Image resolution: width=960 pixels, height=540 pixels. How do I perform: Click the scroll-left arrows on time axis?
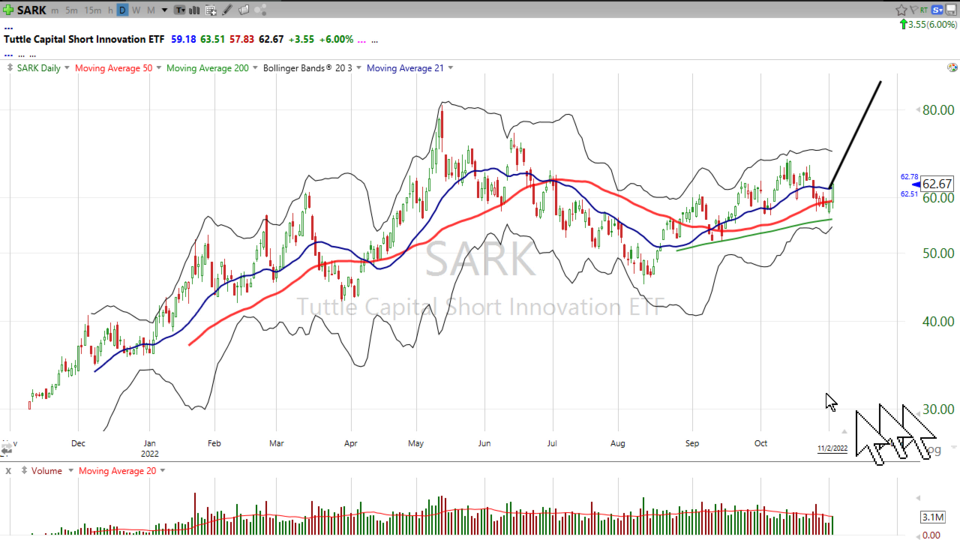tap(6, 451)
